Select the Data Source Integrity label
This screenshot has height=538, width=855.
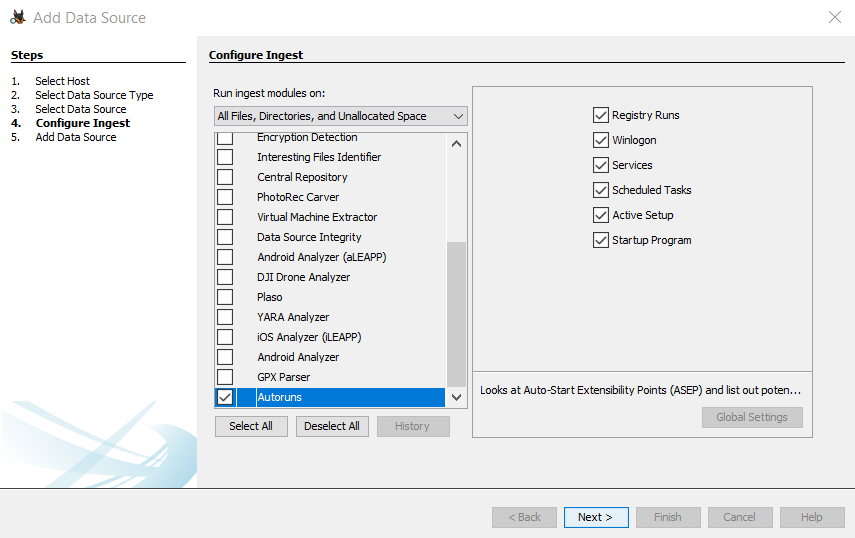pyautogui.click(x=310, y=237)
